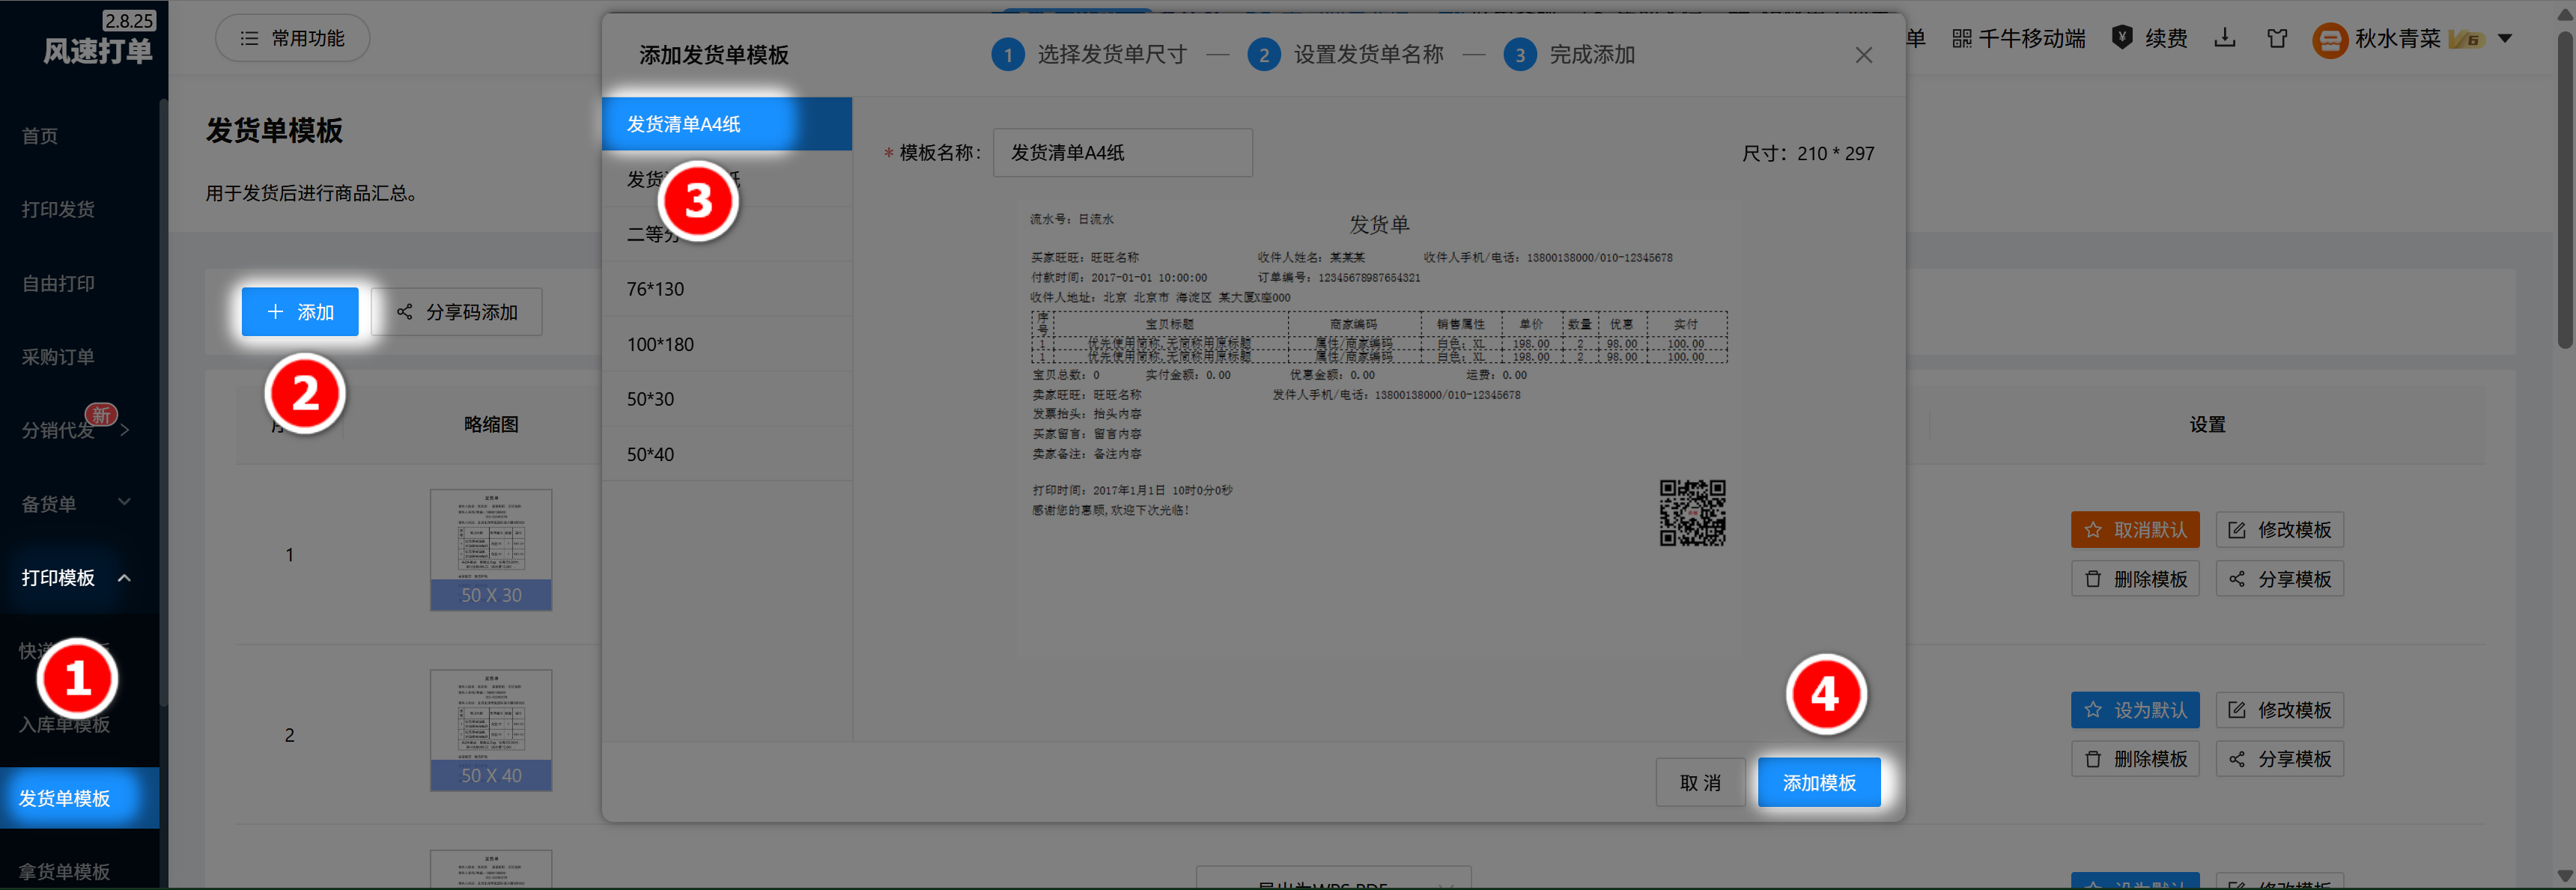Click the blue 添加 button
Image resolution: width=2576 pixels, height=890 pixels.
click(300, 312)
